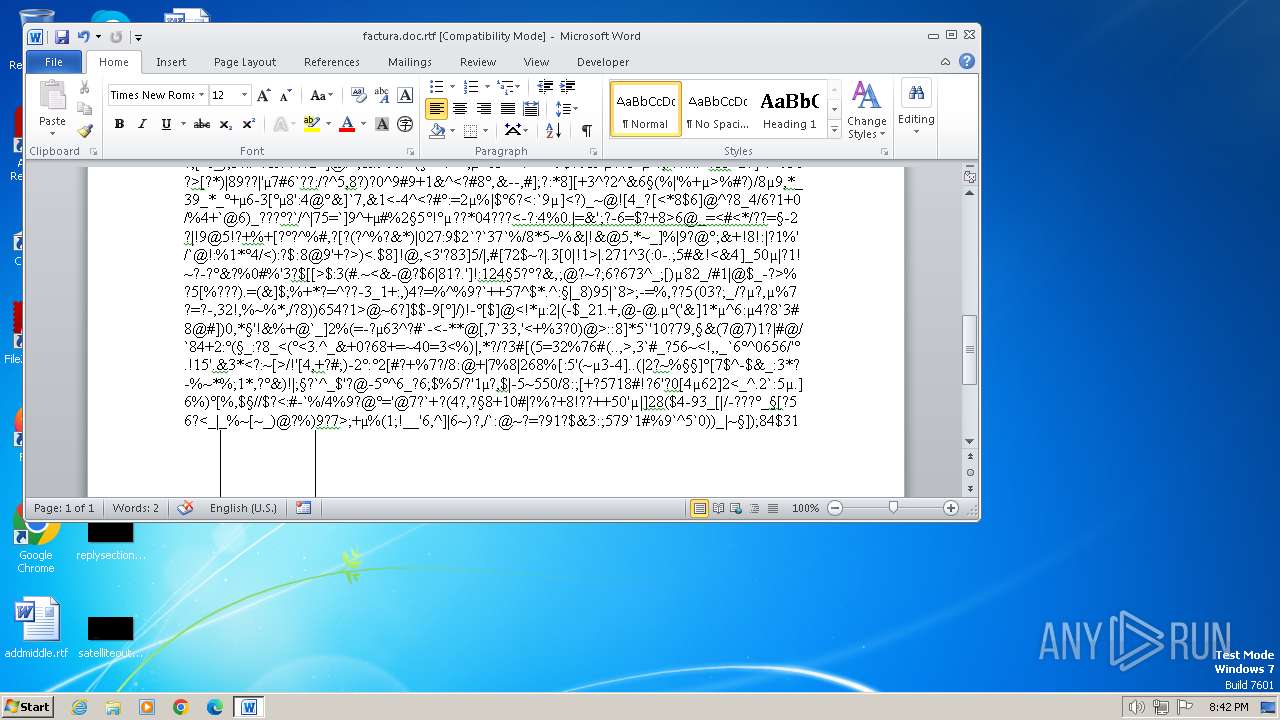Viewport: 1280px width, 720px height.
Task: Toggle Bold formatting
Action: coord(119,124)
